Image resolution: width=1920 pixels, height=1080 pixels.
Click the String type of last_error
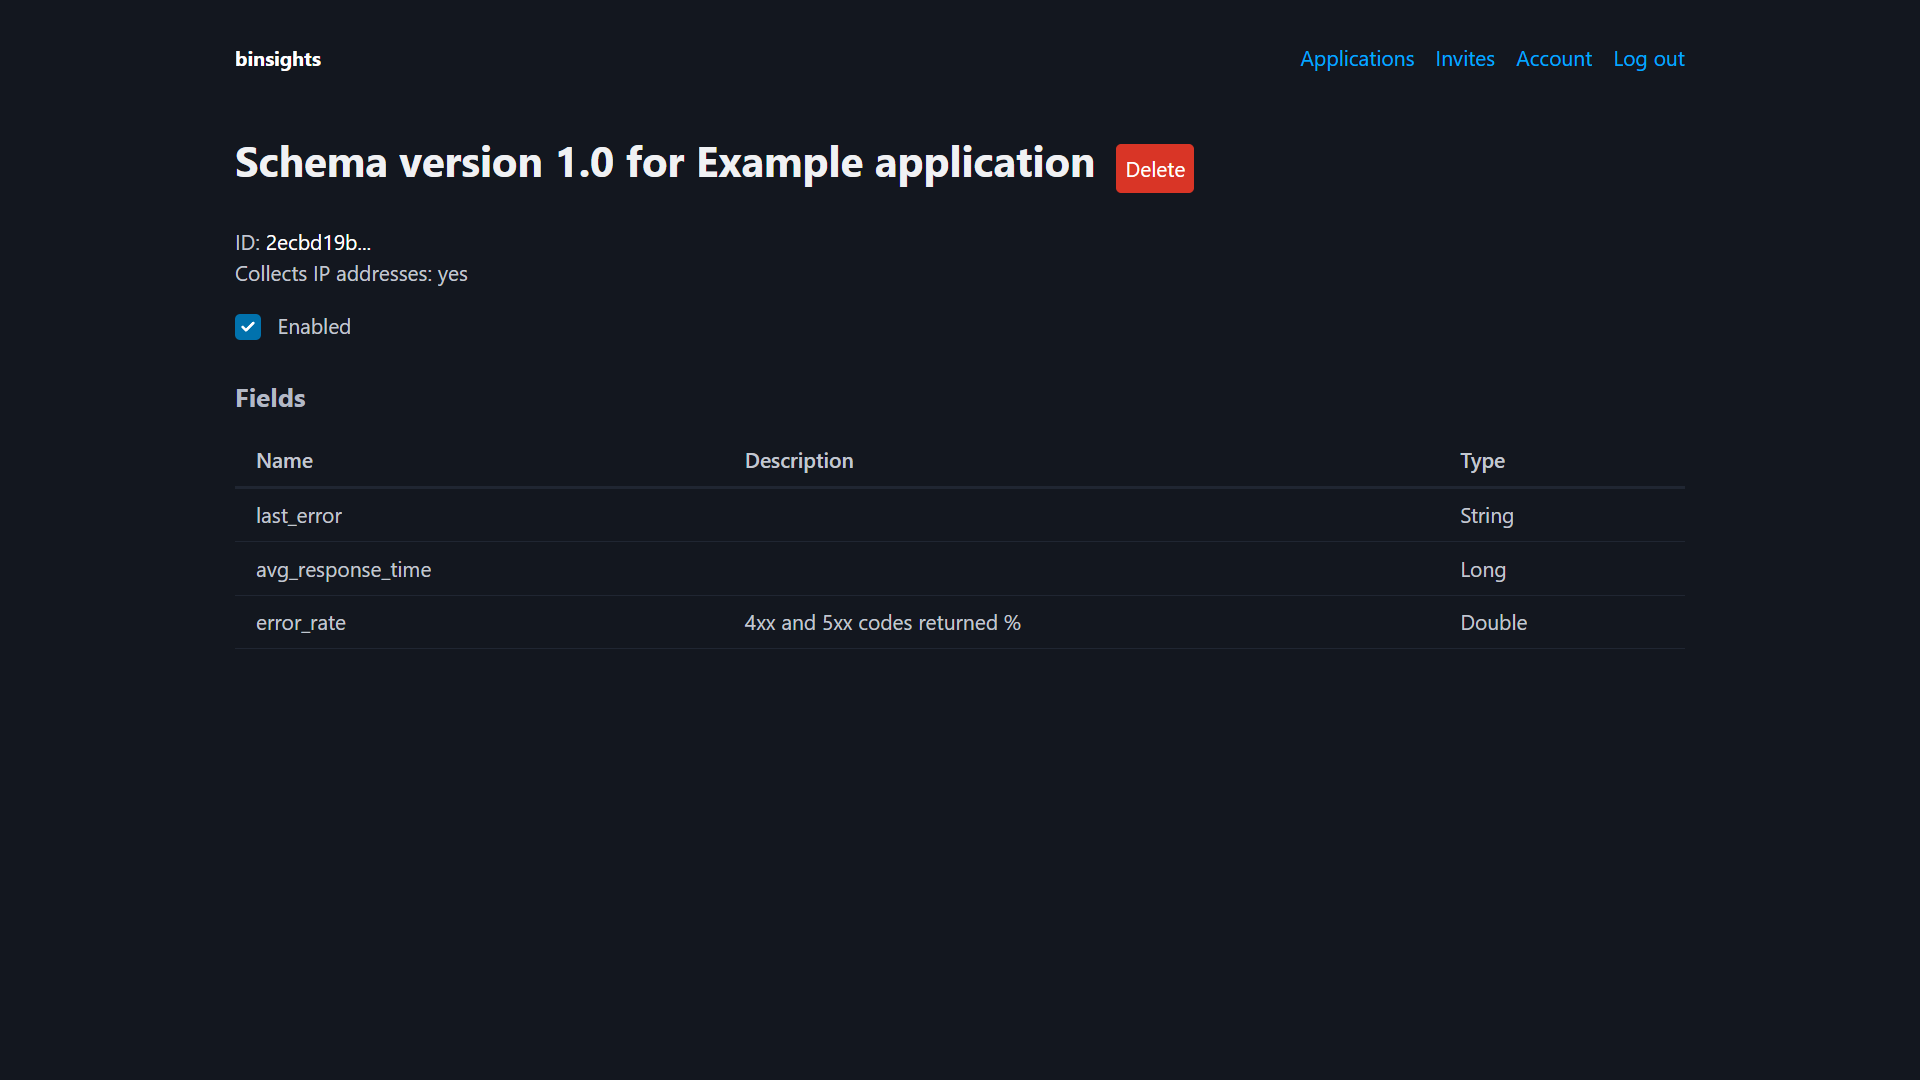point(1487,515)
